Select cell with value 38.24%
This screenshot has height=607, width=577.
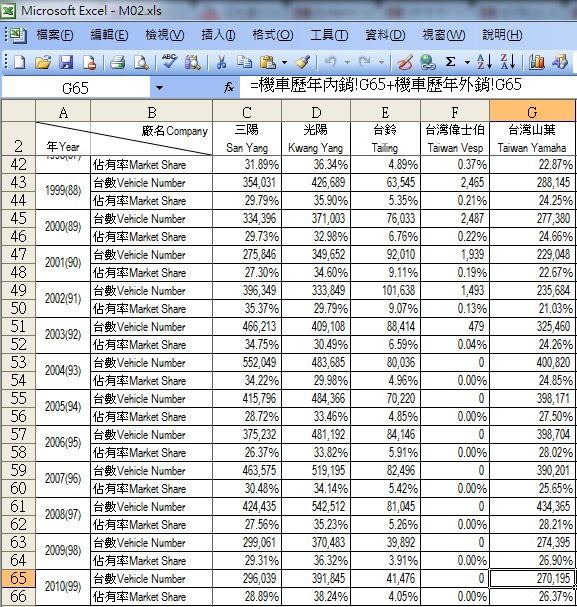pos(316,597)
